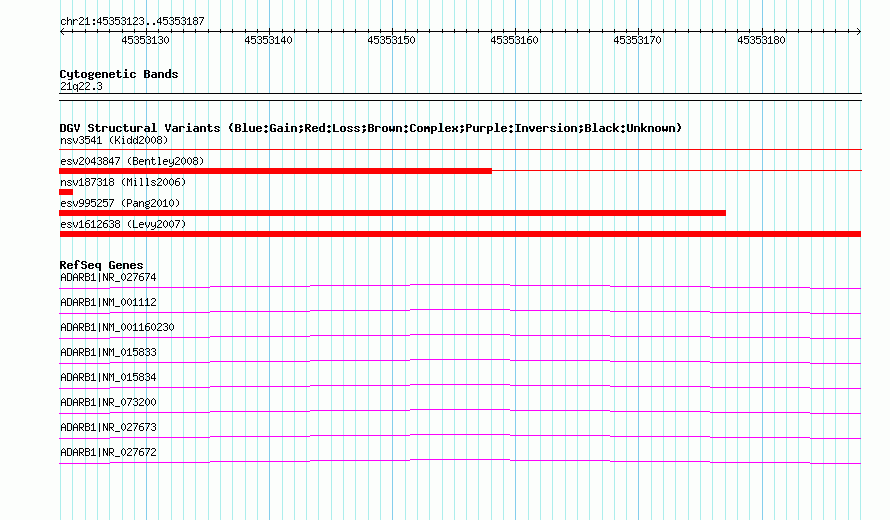Click ruler position label 45353130

tap(145, 40)
